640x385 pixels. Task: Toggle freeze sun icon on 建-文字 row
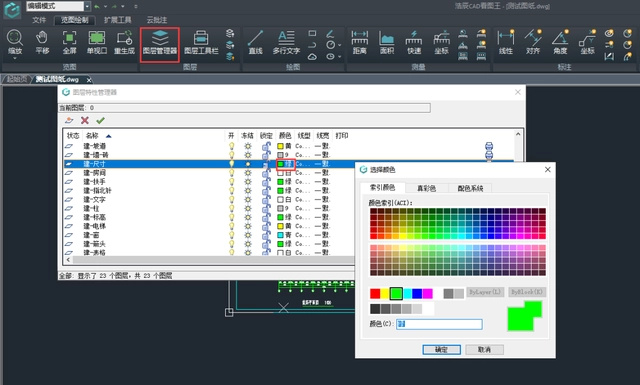click(x=247, y=200)
